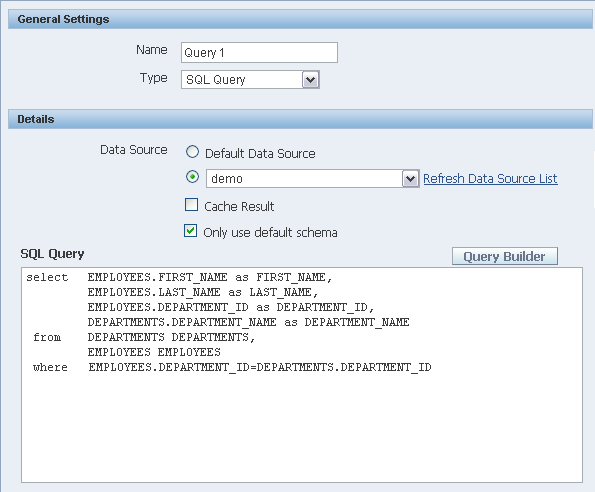Click the EMPLOYEES.LAST_NAME line in the query
The image size is (595, 492).
coord(203,292)
